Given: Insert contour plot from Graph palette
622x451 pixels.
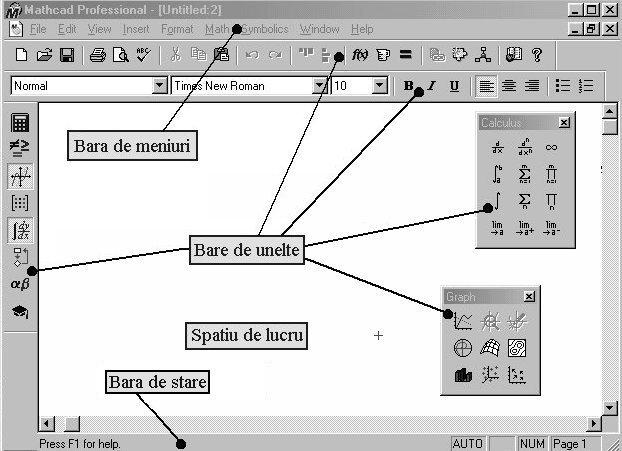Looking at the screenshot, I should pyautogui.click(x=517, y=348).
